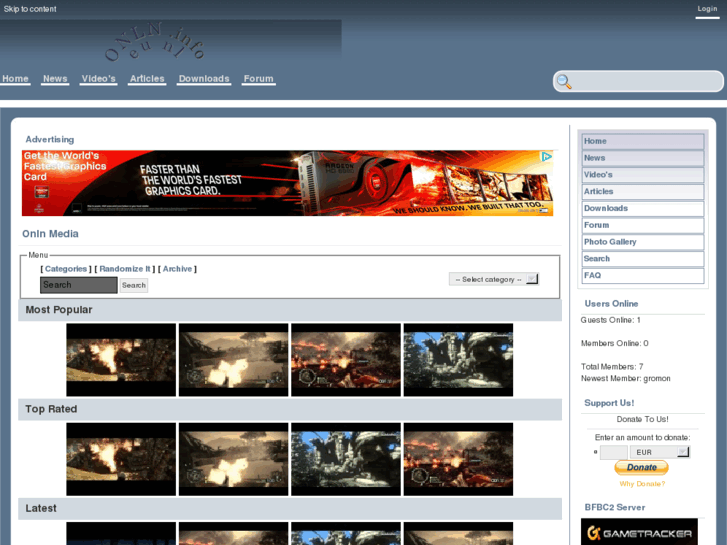Open second Most Popular video thumbnail
727x545 pixels.
point(233,360)
